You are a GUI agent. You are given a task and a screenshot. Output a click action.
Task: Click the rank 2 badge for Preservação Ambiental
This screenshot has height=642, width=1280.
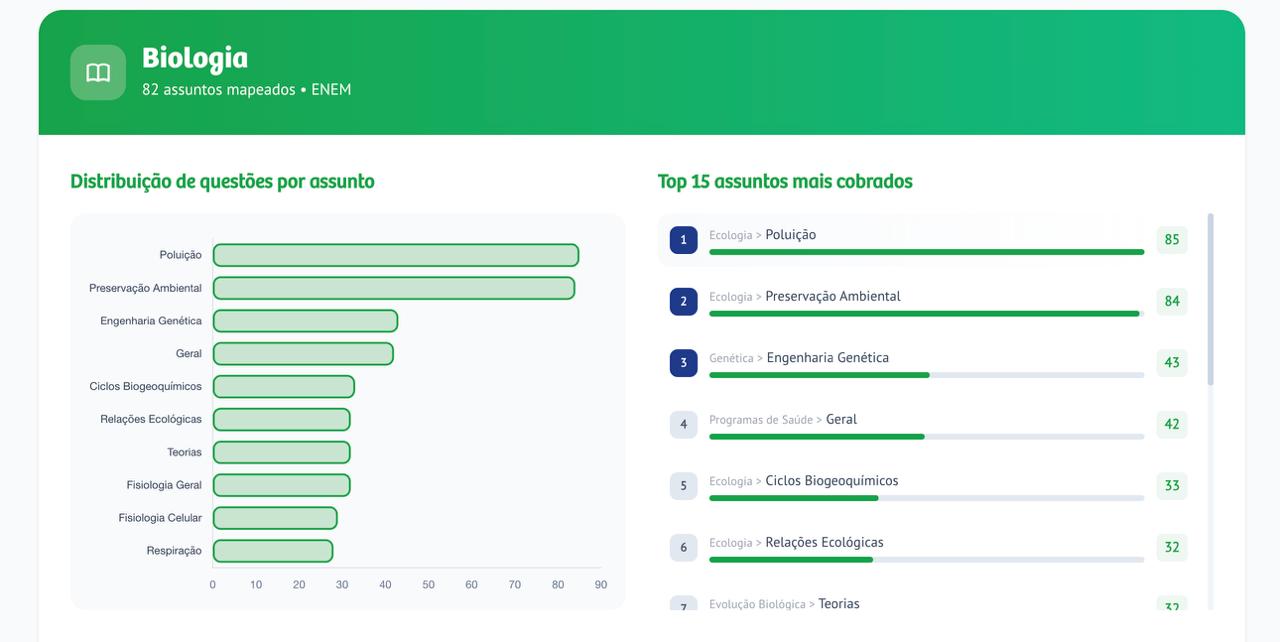pyautogui.click(x=684, y=301)
